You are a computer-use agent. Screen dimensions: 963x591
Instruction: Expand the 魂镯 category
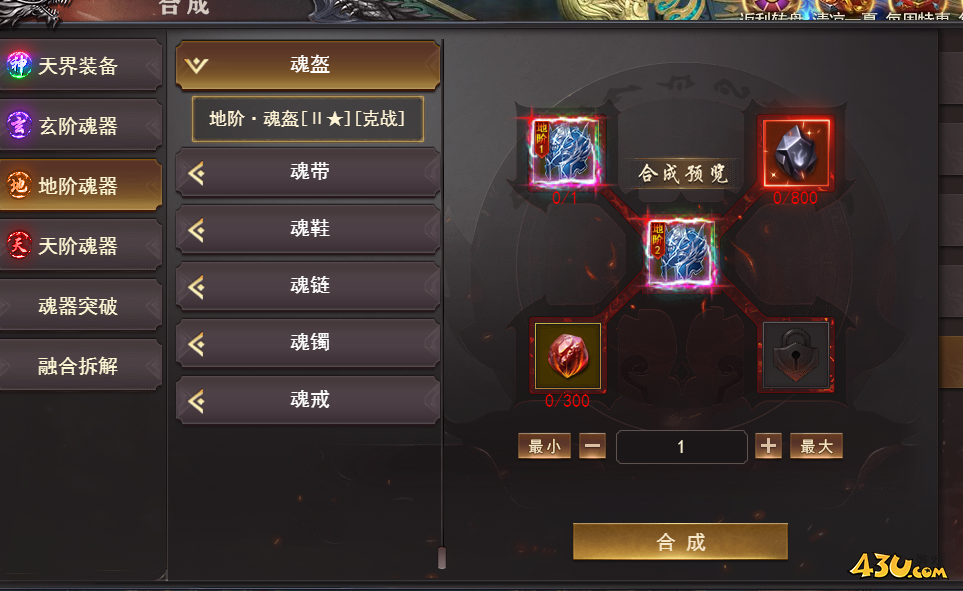[x=308, y=343]
